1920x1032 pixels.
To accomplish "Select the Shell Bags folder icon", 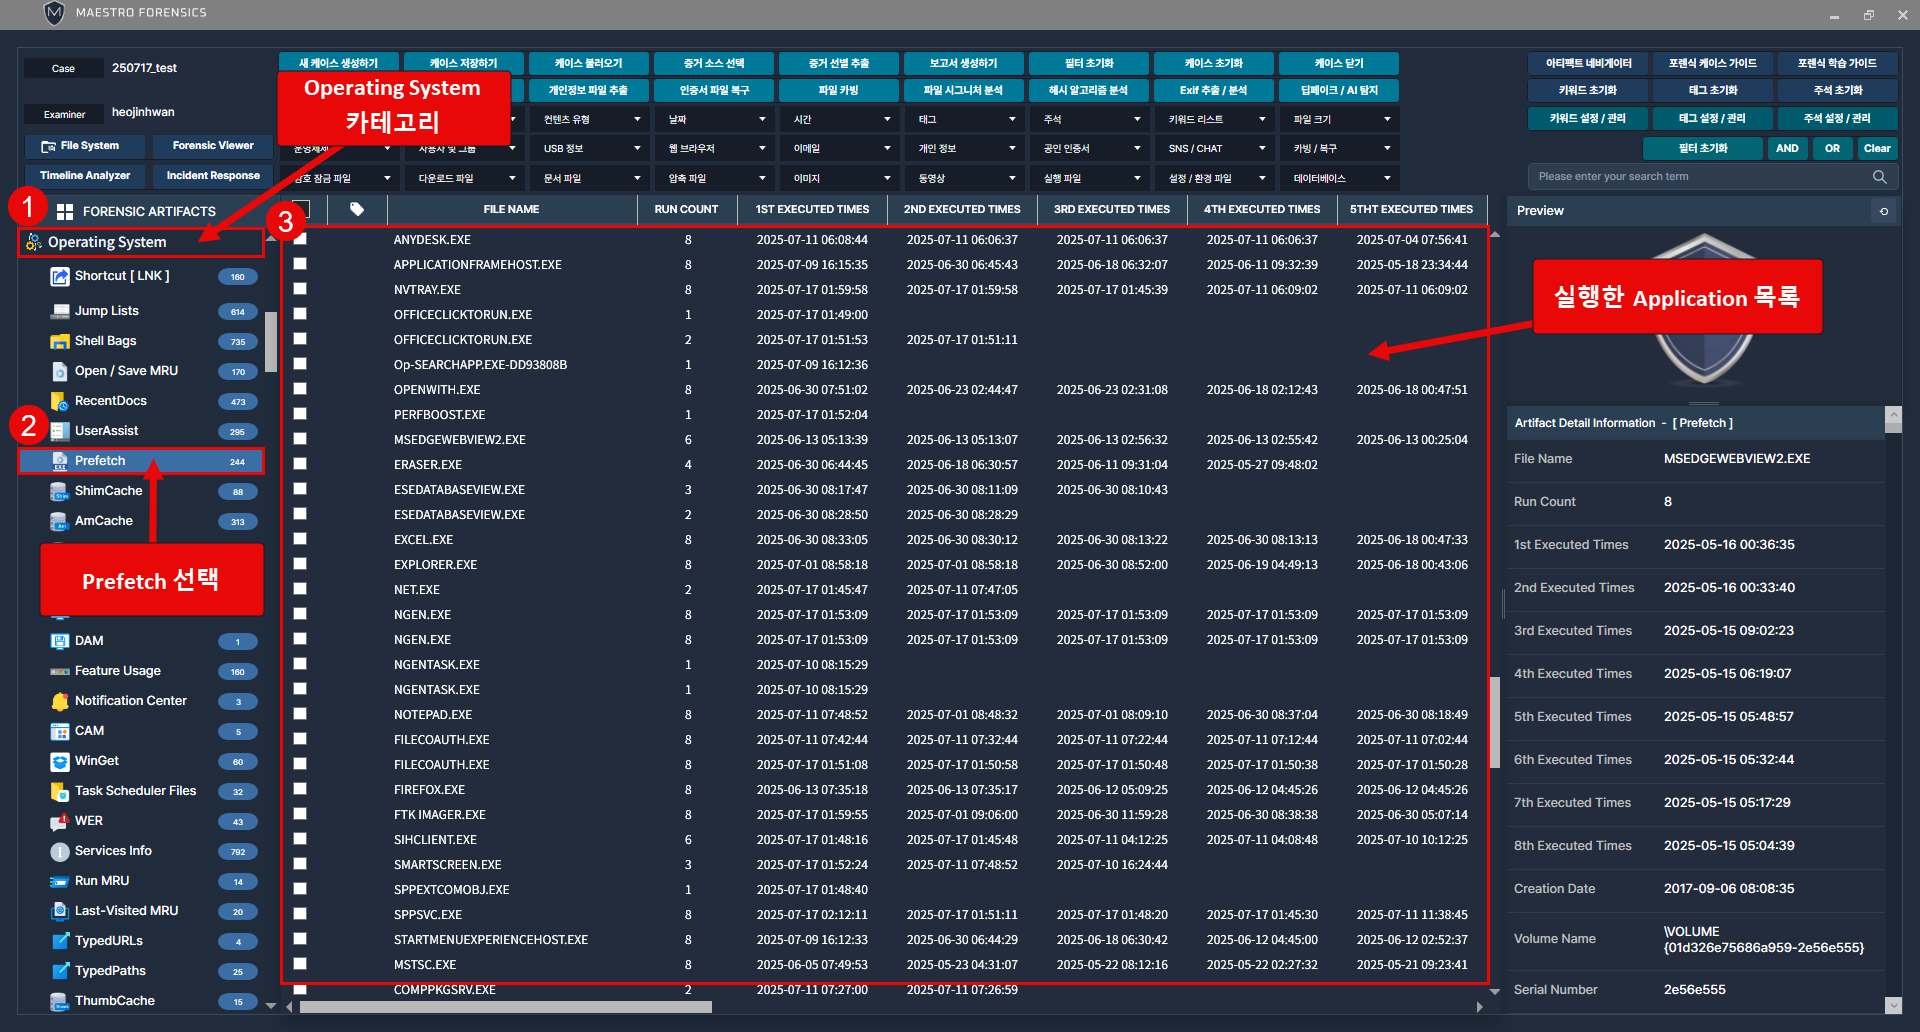I will tap(60, 341).
